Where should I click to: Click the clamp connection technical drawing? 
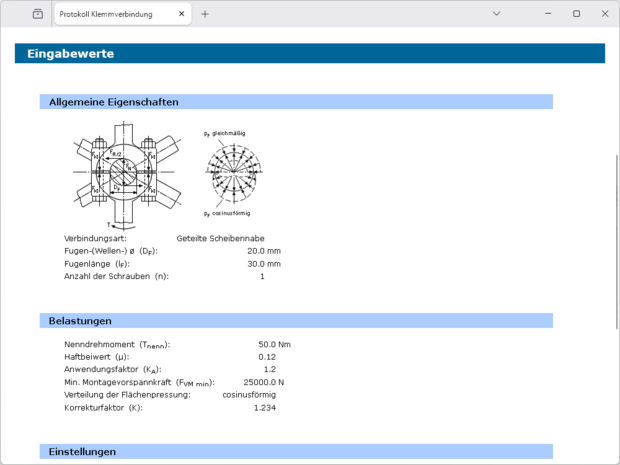tap(126, 178)
